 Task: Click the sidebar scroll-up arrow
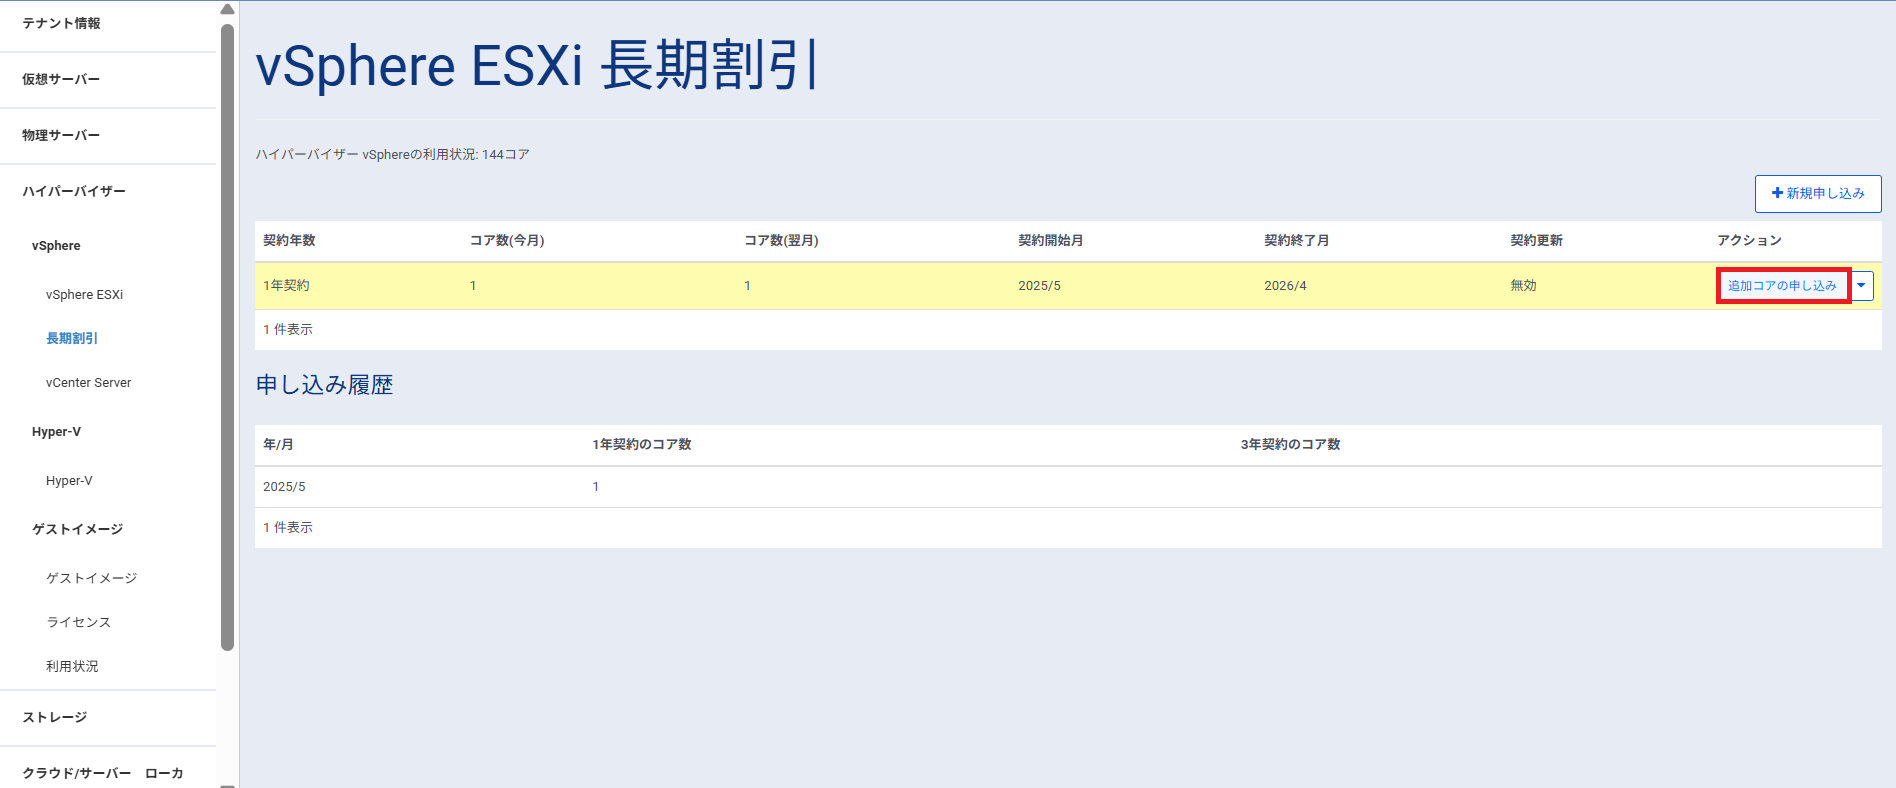227,10
